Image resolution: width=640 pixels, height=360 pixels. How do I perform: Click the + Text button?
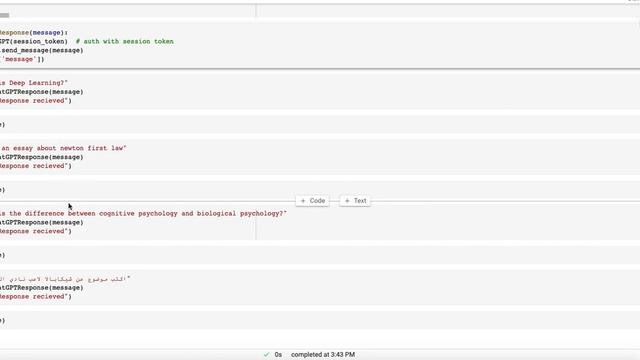355,201
